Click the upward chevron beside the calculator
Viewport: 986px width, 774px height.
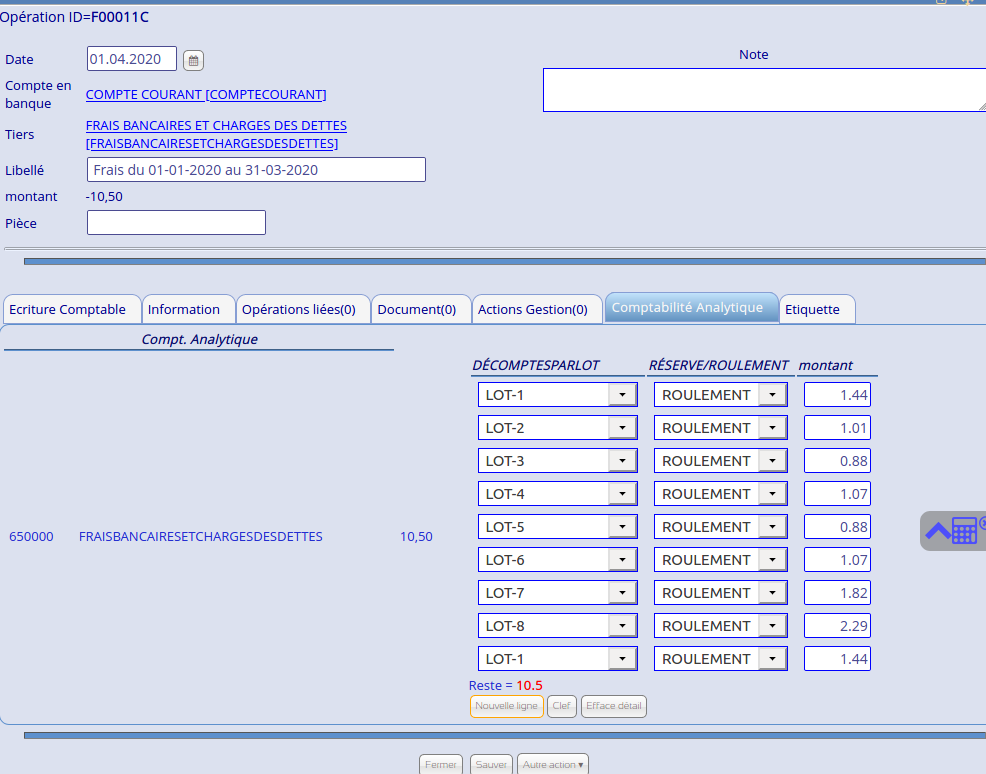click(x=937, y=531)
